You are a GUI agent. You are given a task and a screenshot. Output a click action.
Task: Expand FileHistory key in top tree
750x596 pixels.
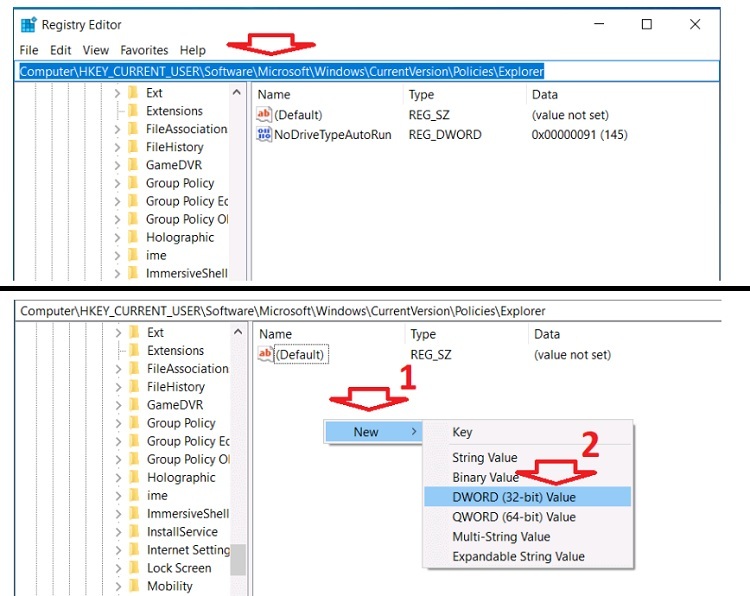point(118,147)
